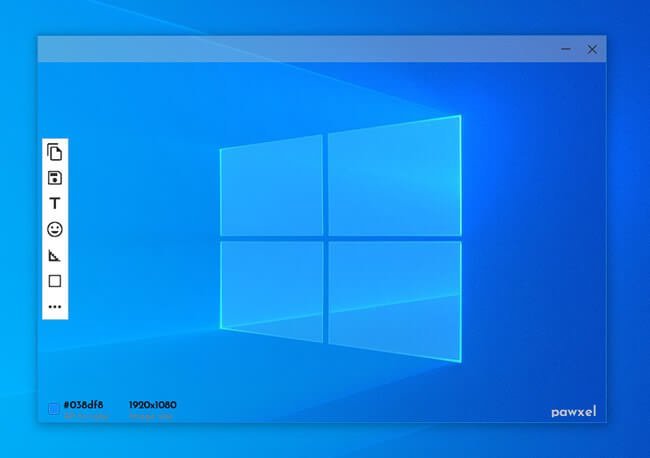This screenshot has height=458, width=650.
Task: Open the emoji smiley tool
Action: tap(55, 229)
